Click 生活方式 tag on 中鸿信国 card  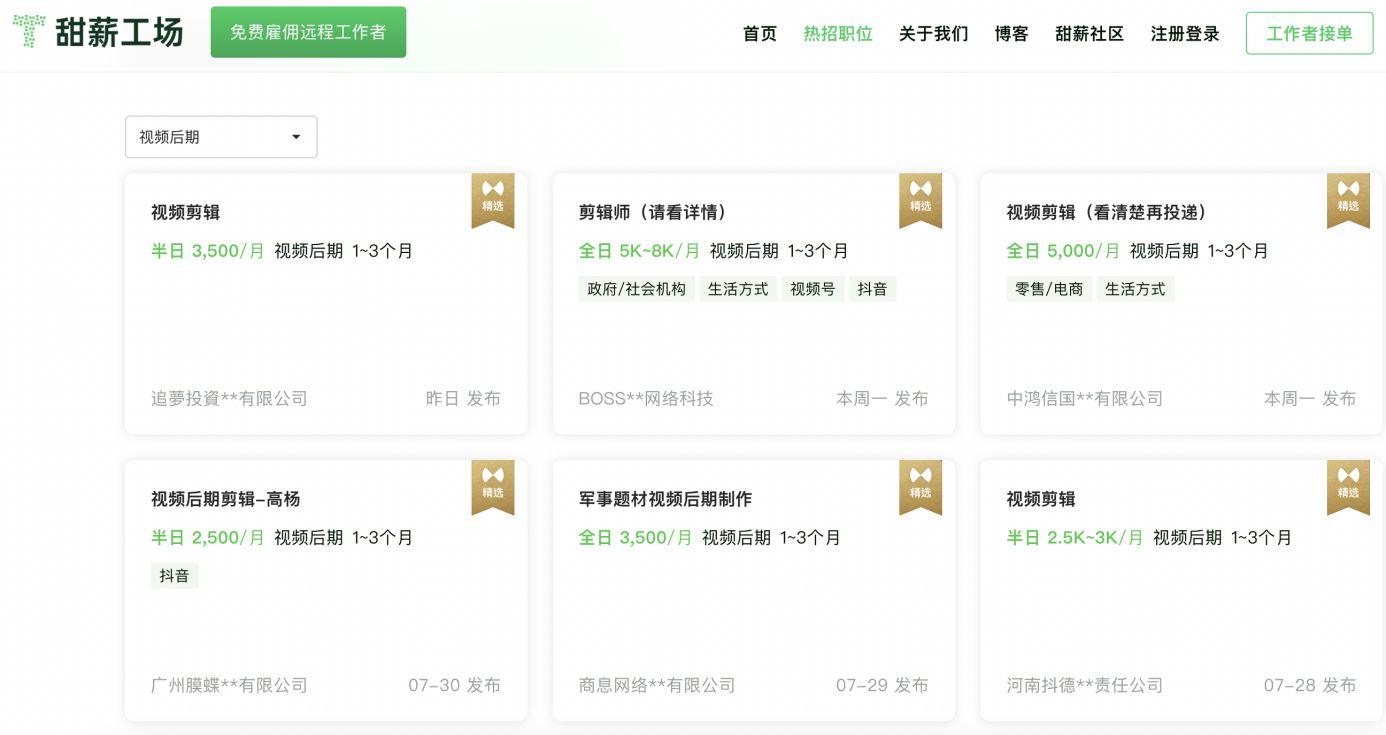(1135, 289)
